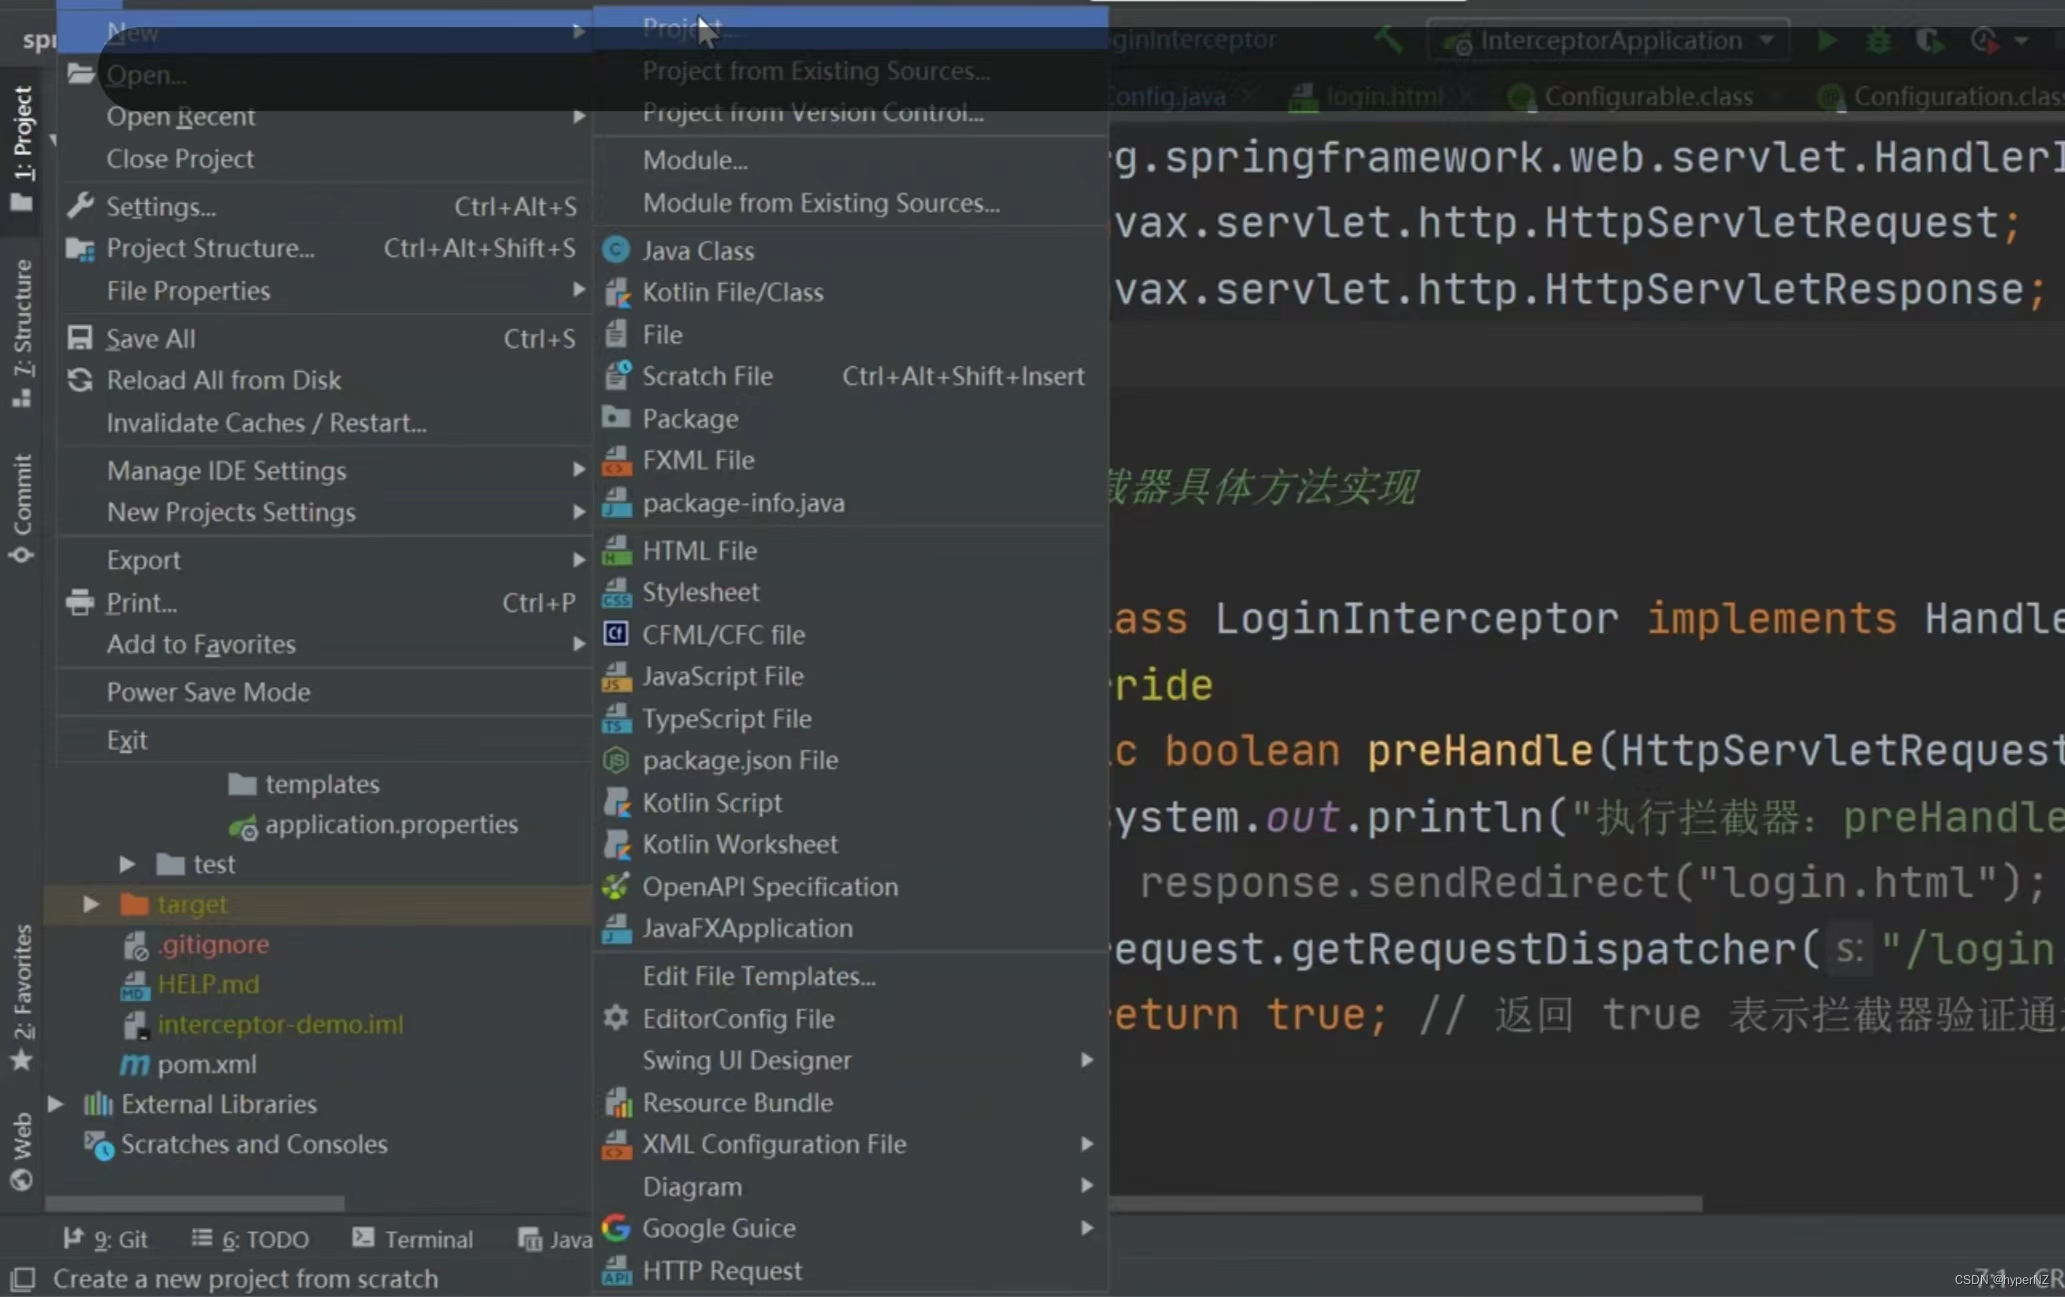Open the Terminal tool window tab
This screenshot has height=1297, width=2065.
click(413, 1239)
